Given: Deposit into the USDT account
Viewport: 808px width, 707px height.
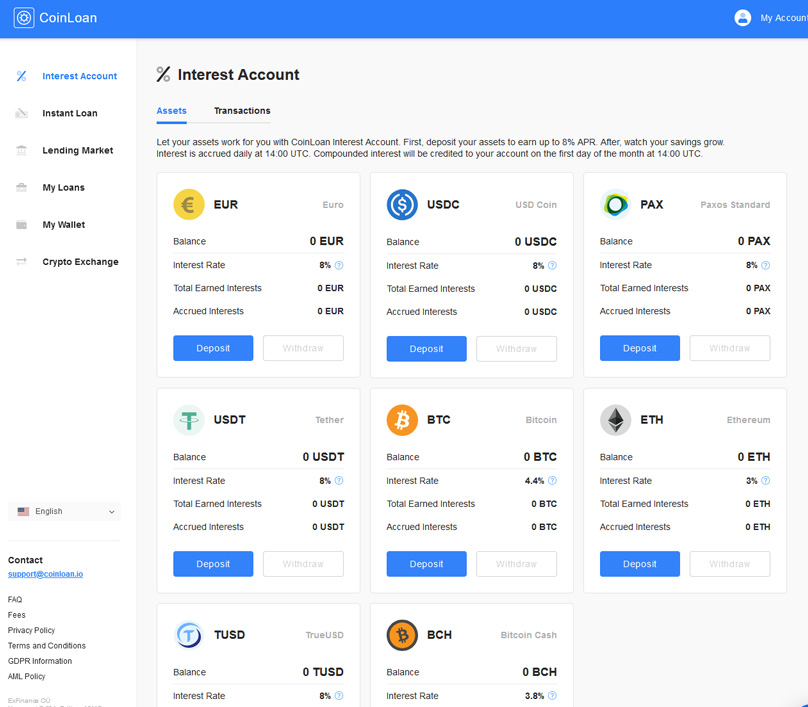Looking at the screenshot, I should click(x=213, y=564).
